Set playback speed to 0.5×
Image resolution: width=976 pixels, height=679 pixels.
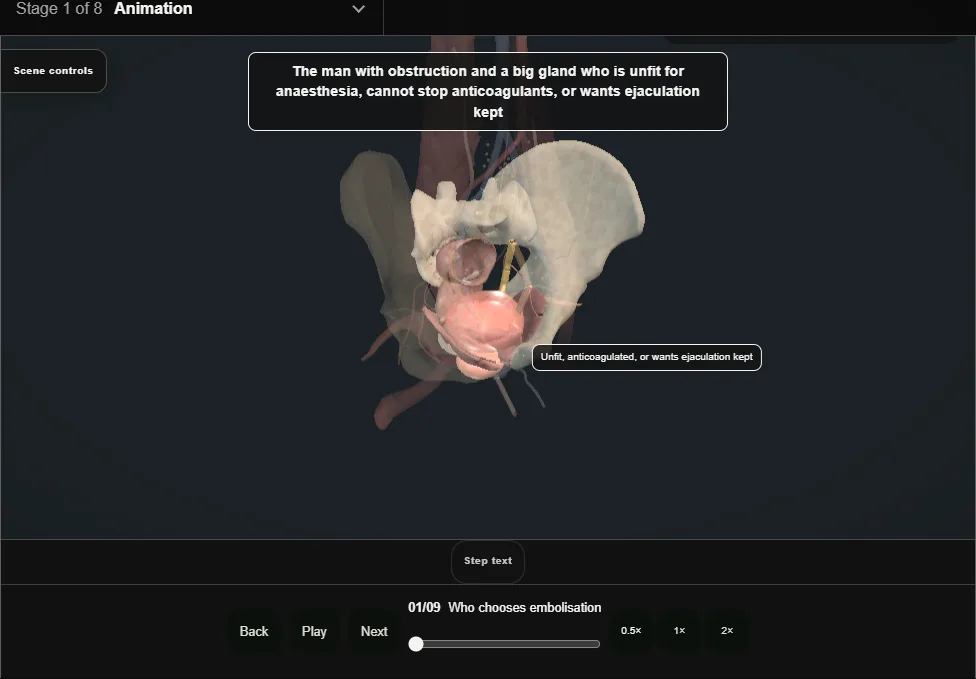[631, 631]
